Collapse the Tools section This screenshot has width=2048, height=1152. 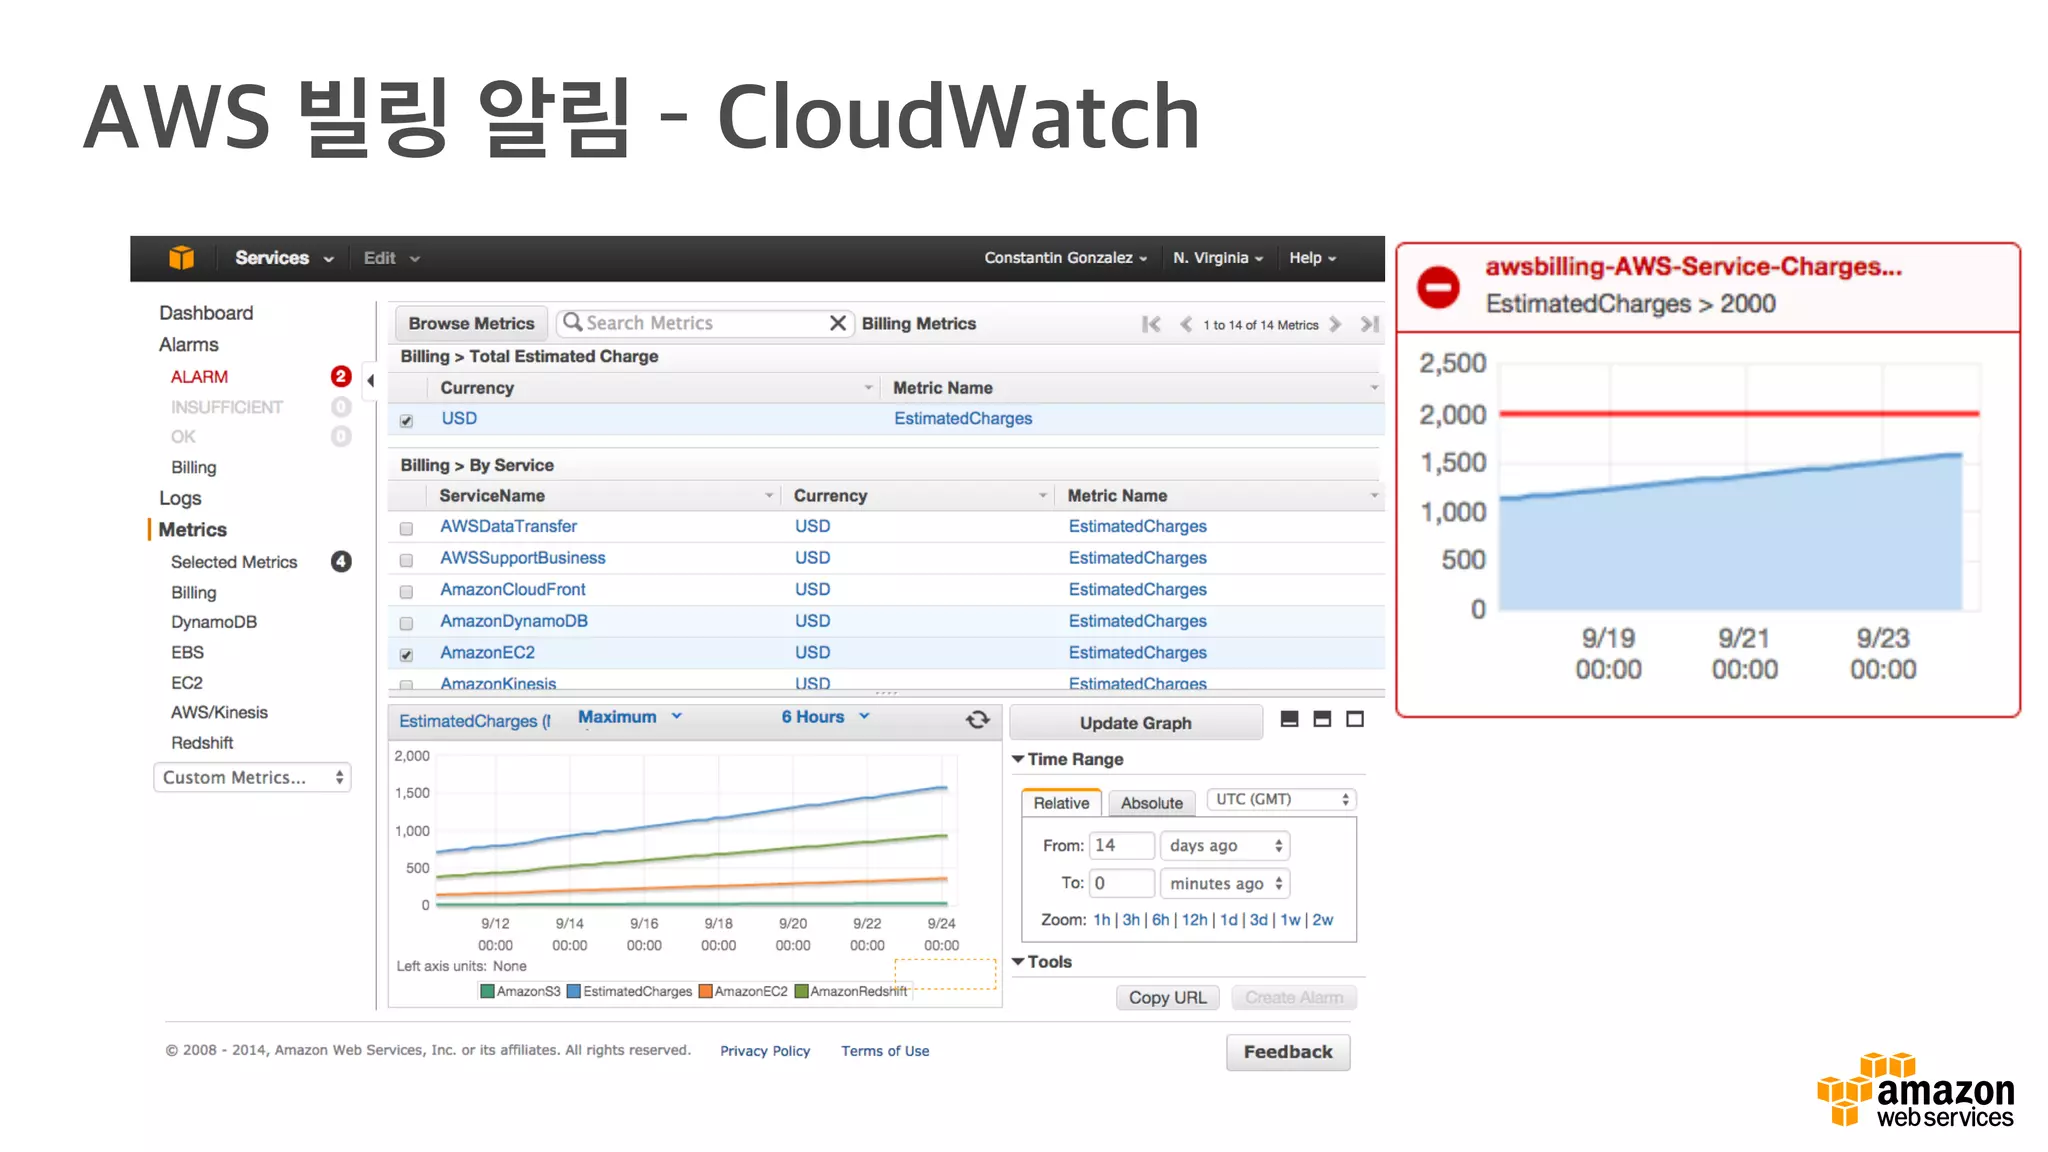tap(1042, 961)
